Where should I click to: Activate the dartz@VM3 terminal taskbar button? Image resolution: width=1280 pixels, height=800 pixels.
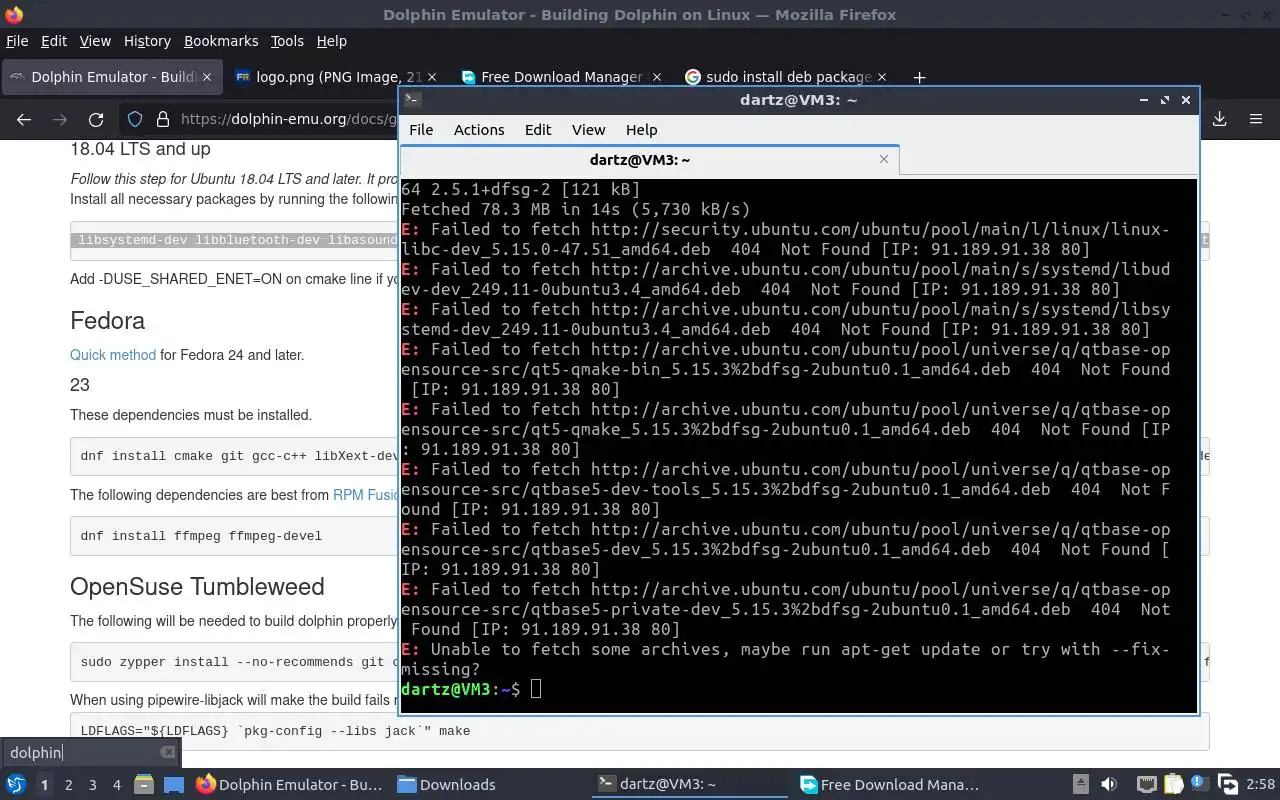(690, 785)
